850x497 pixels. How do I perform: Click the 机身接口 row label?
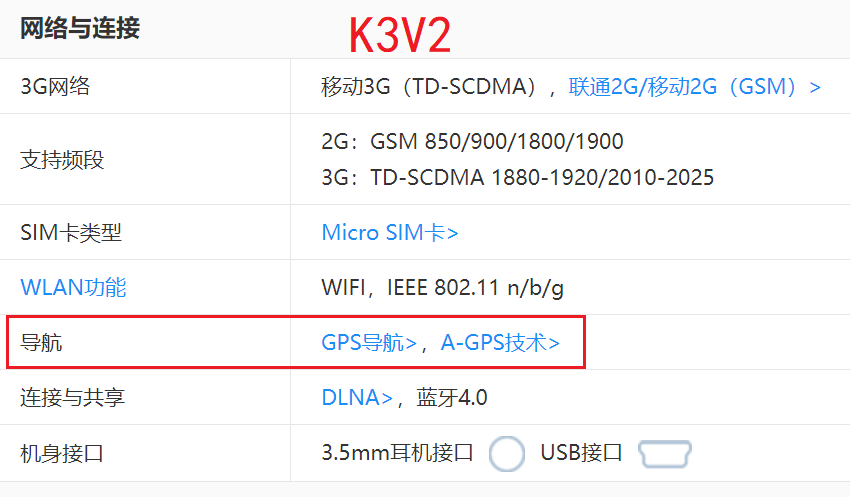62,454
